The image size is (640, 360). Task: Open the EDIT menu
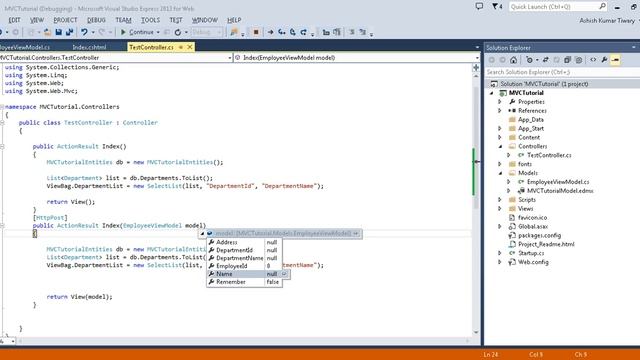(x=14, y=20)
